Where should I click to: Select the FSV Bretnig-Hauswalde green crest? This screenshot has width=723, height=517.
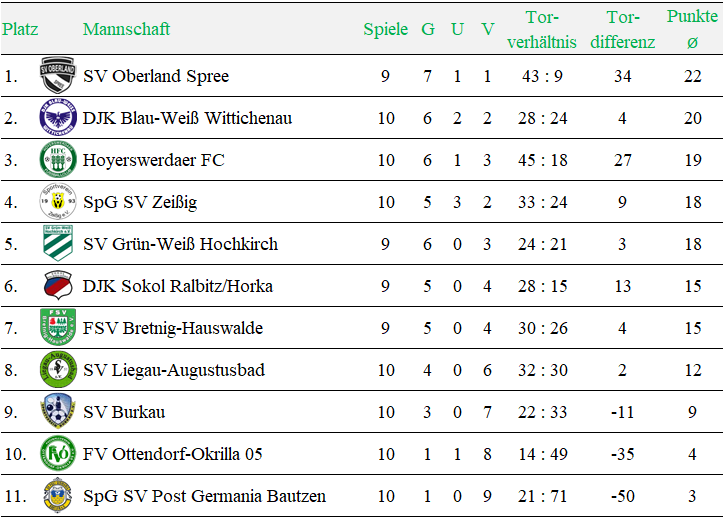[58, 327]
